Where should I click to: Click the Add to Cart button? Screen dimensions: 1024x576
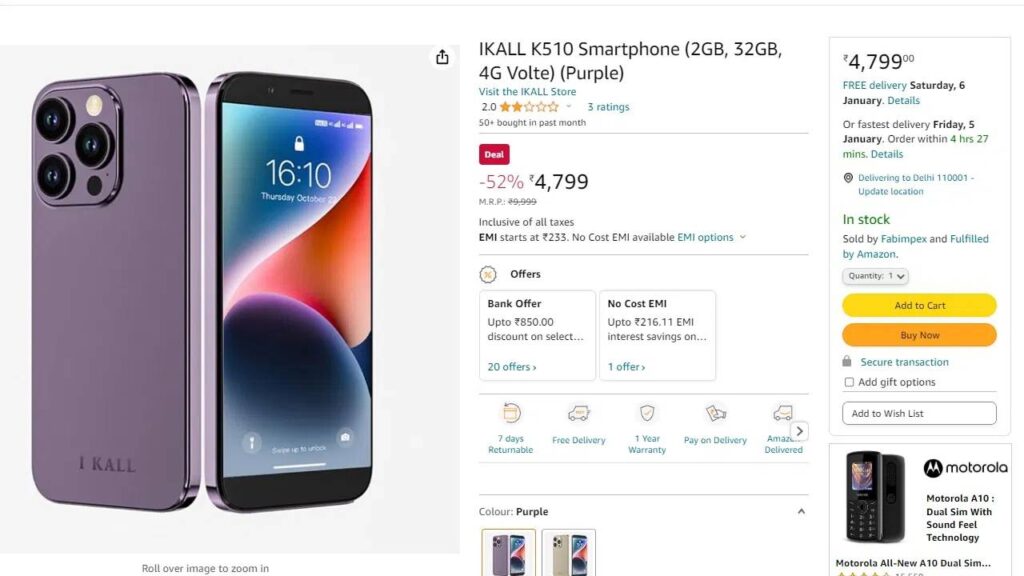click(x=920, y=305)
